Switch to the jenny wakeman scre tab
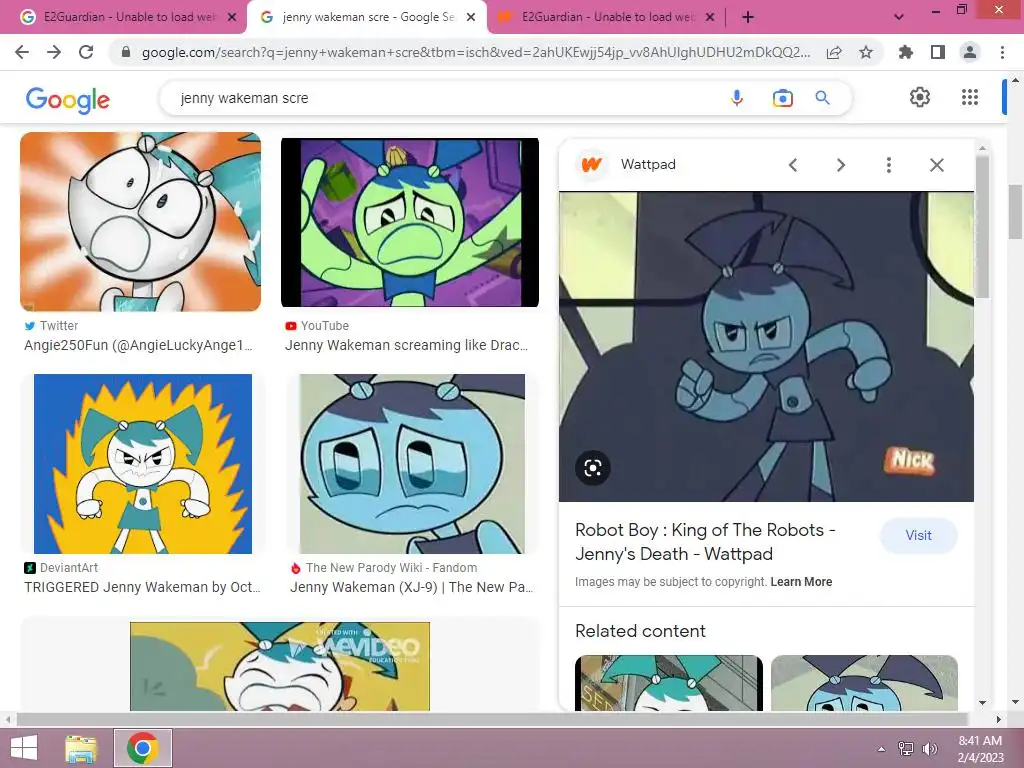1024x768 pixels. click(x=367, y=17)
